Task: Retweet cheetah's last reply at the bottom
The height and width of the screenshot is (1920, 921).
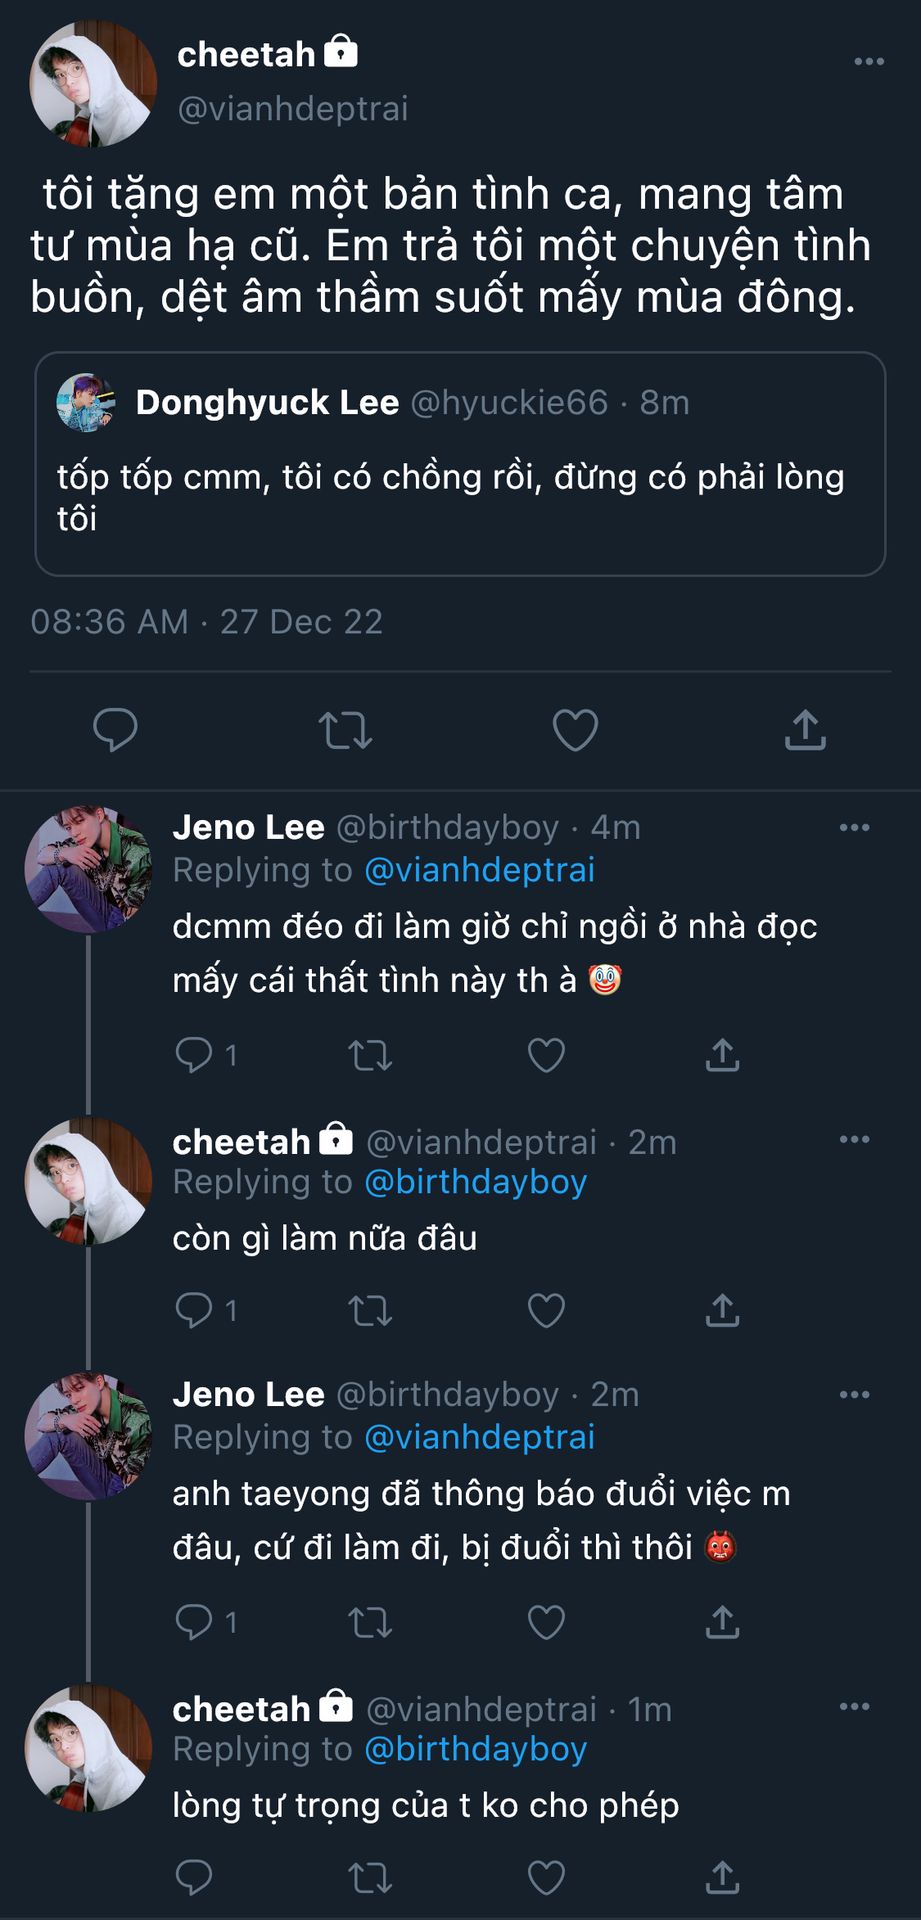Action: click(370, 1878)
